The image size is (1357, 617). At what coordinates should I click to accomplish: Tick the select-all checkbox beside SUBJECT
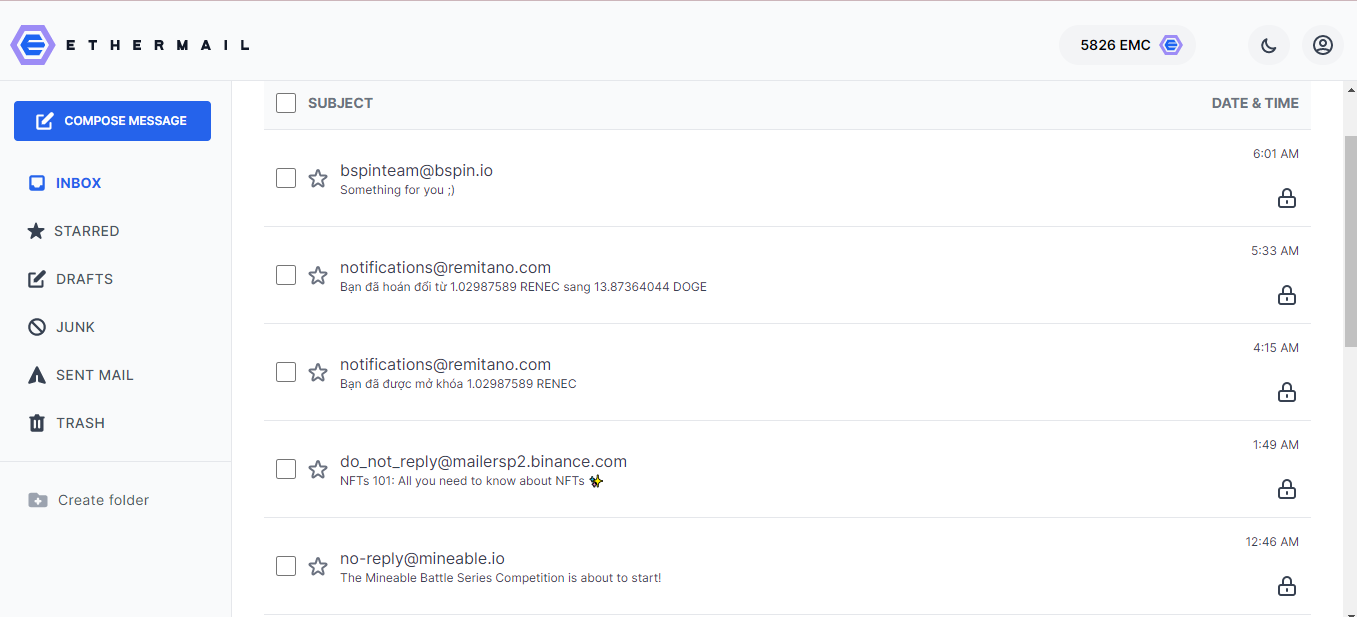(286, 103)
